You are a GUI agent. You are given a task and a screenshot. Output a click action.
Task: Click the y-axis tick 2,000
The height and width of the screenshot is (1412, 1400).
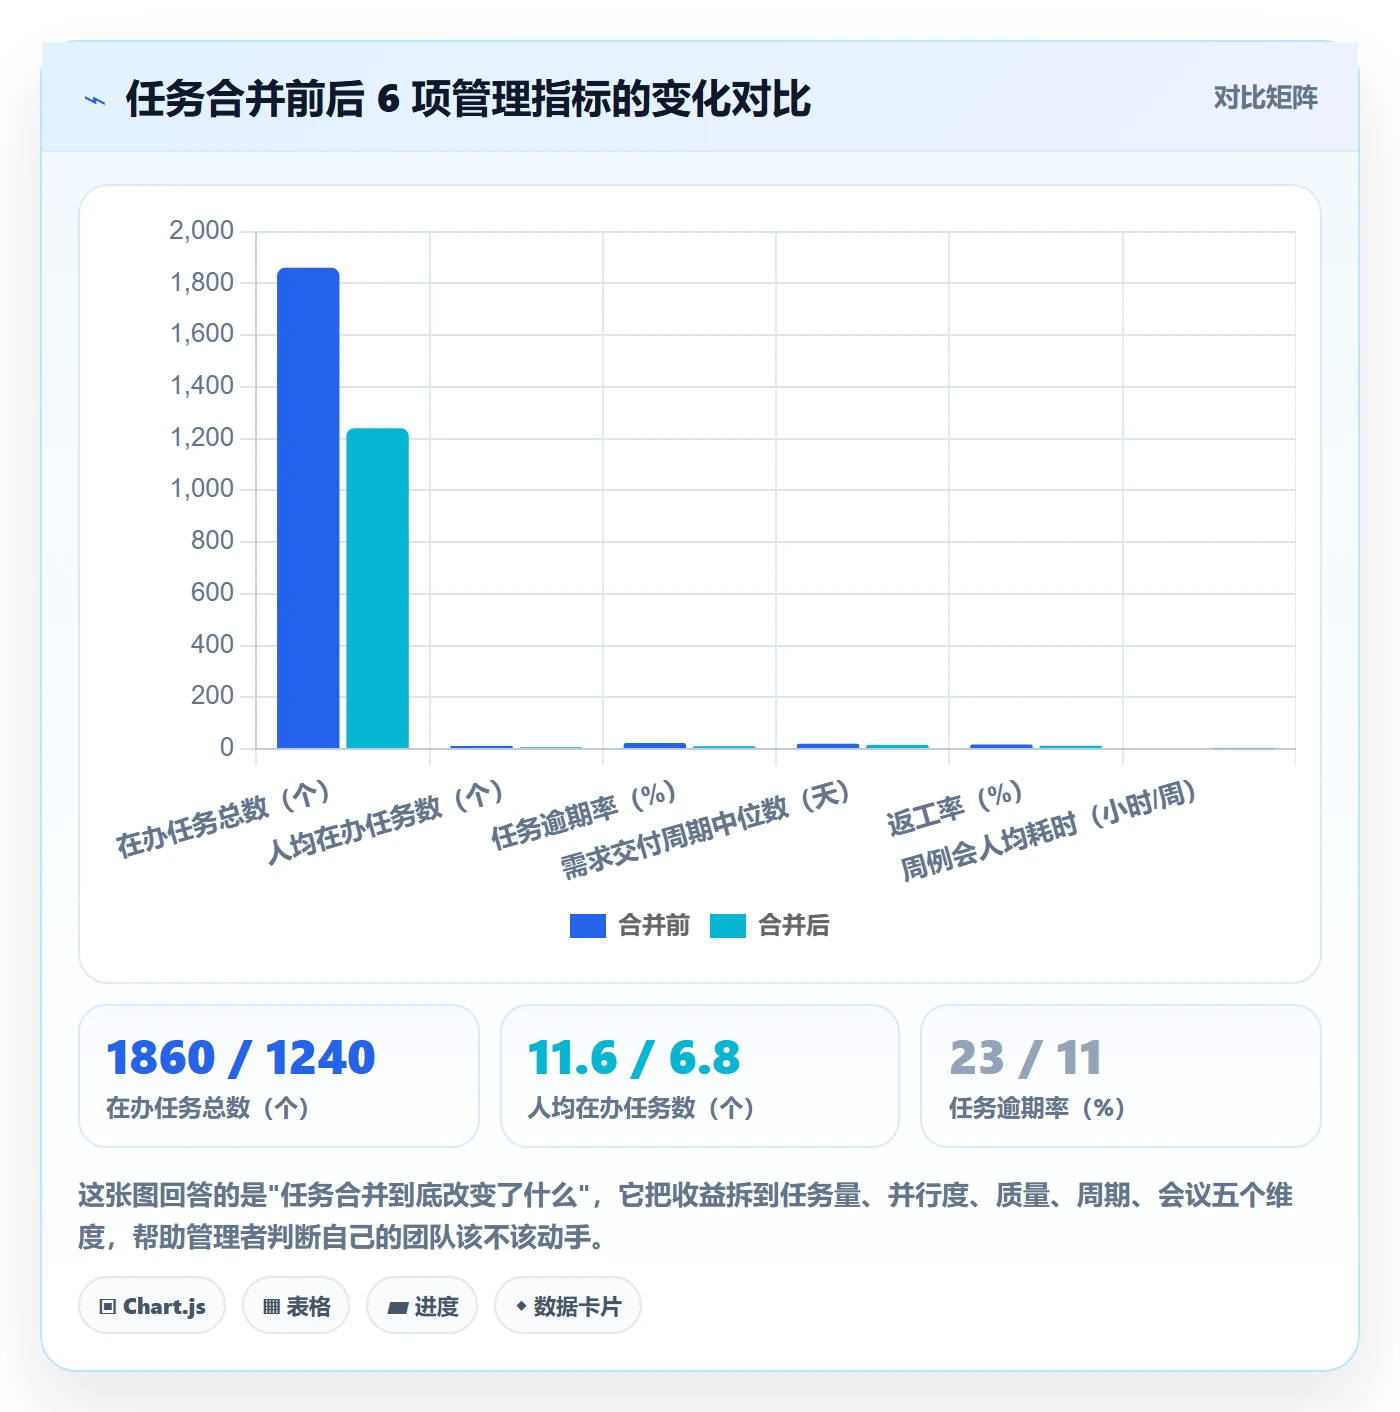(x=201, y=230)
